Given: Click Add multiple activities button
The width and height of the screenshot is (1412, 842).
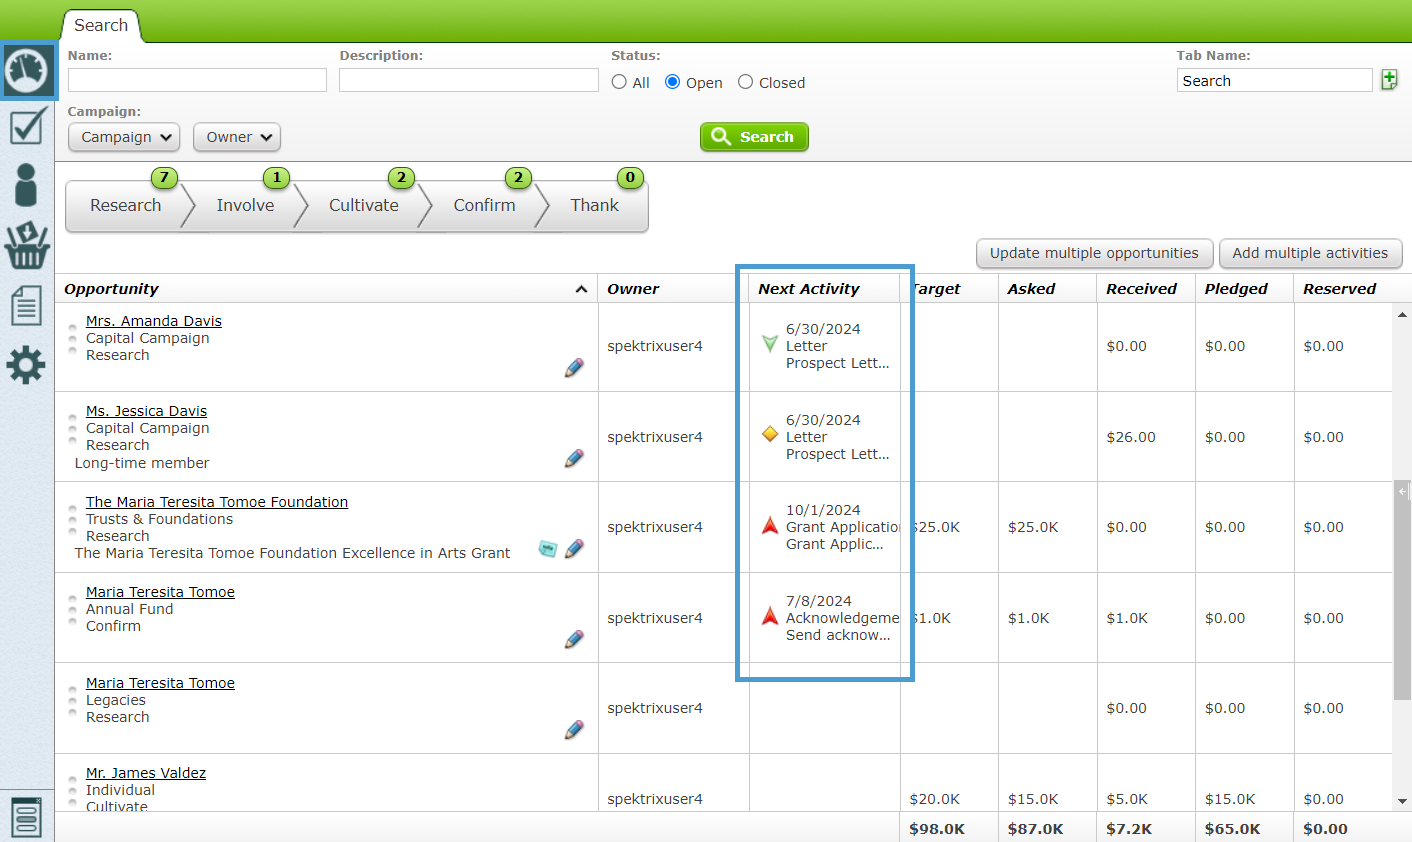Looking at the screenshot, I should point(1310,253).
